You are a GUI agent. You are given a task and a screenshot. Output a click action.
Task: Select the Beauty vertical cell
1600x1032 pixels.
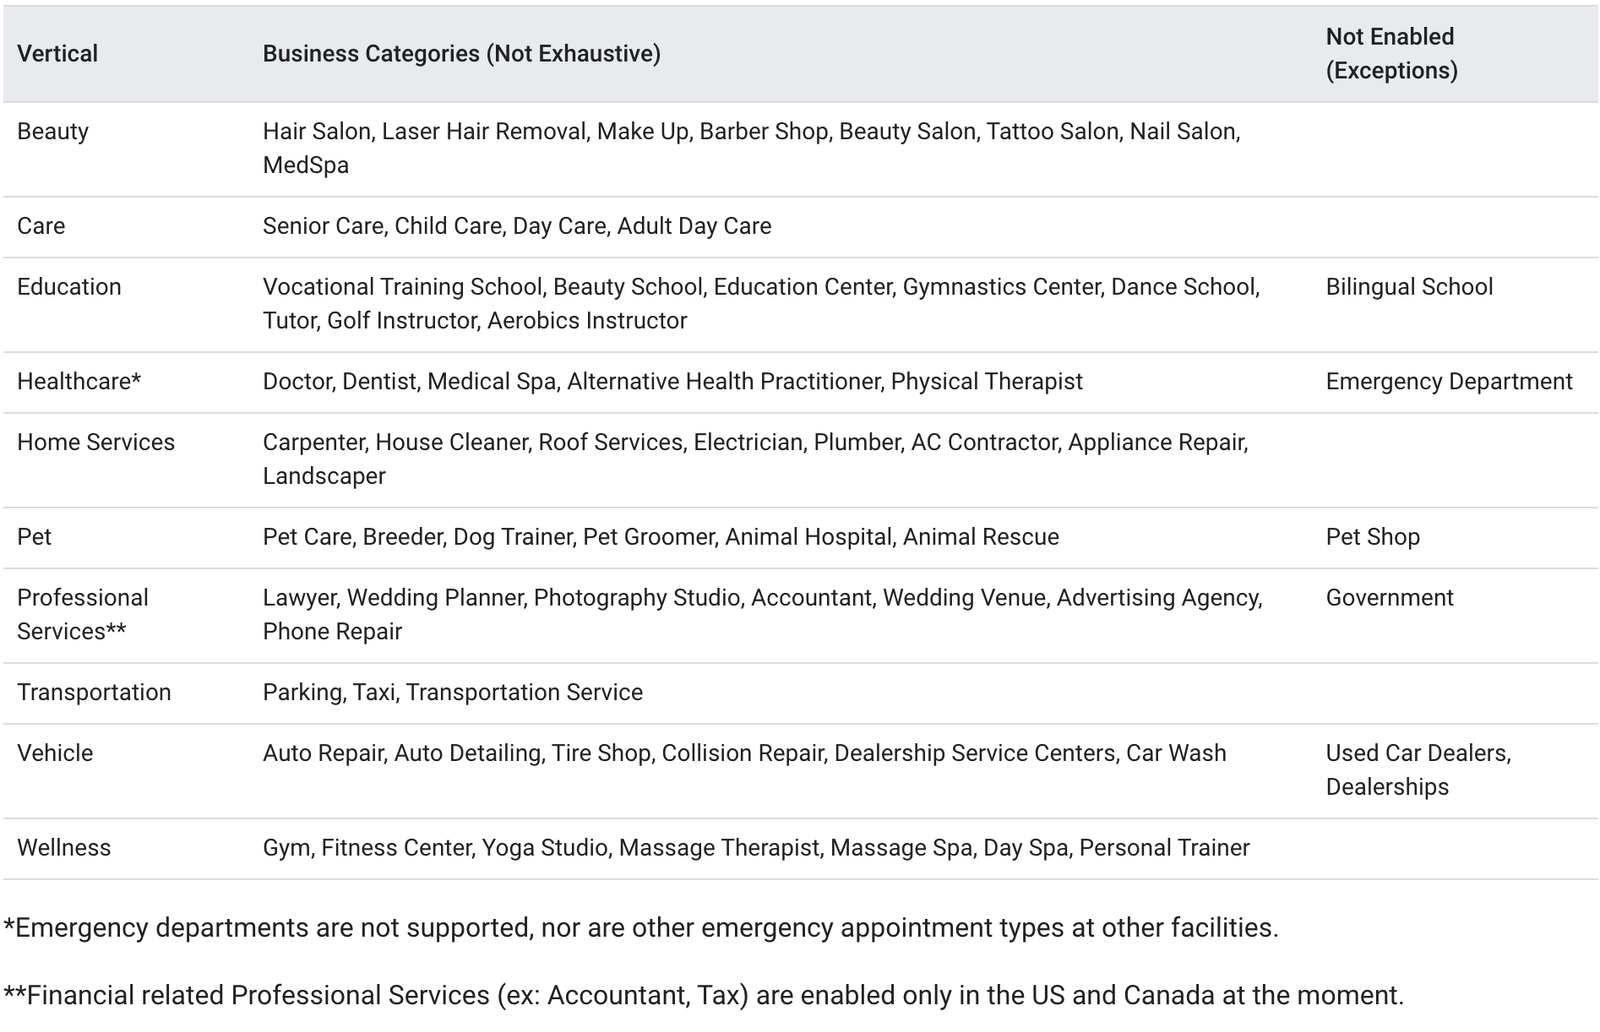coord(53,132)
